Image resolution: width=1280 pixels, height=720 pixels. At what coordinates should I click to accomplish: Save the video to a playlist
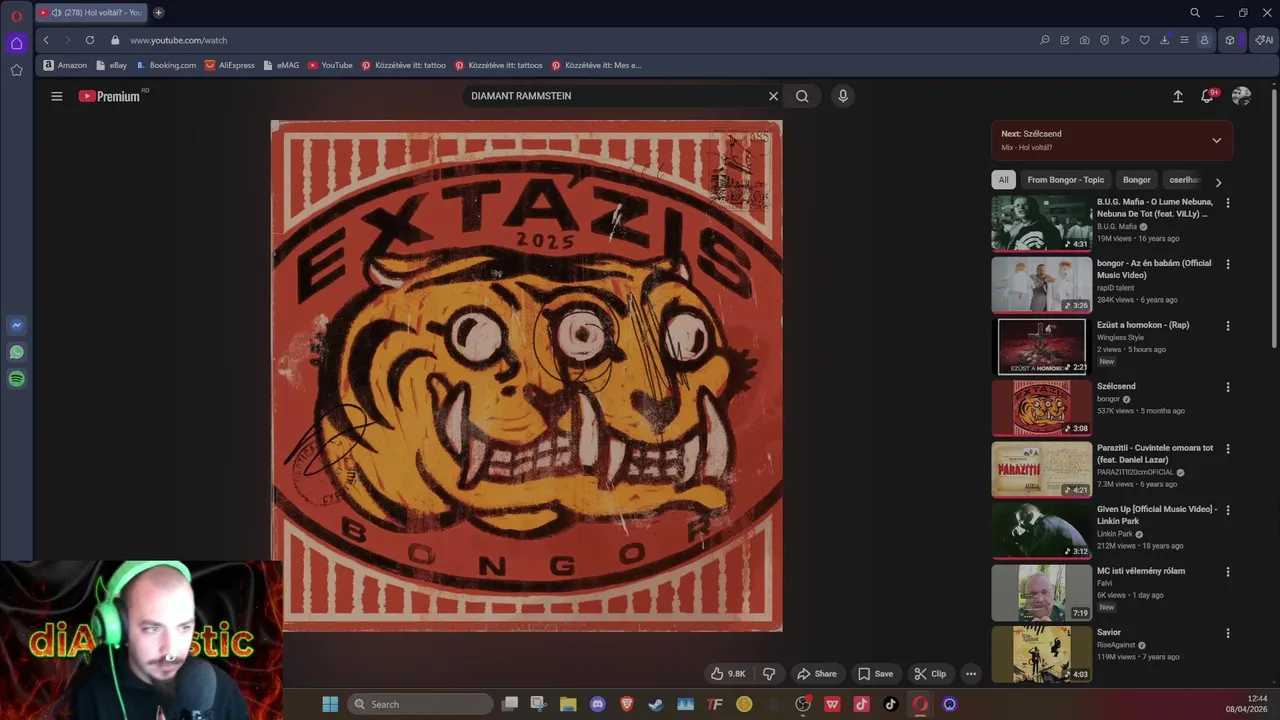[875, 674]
